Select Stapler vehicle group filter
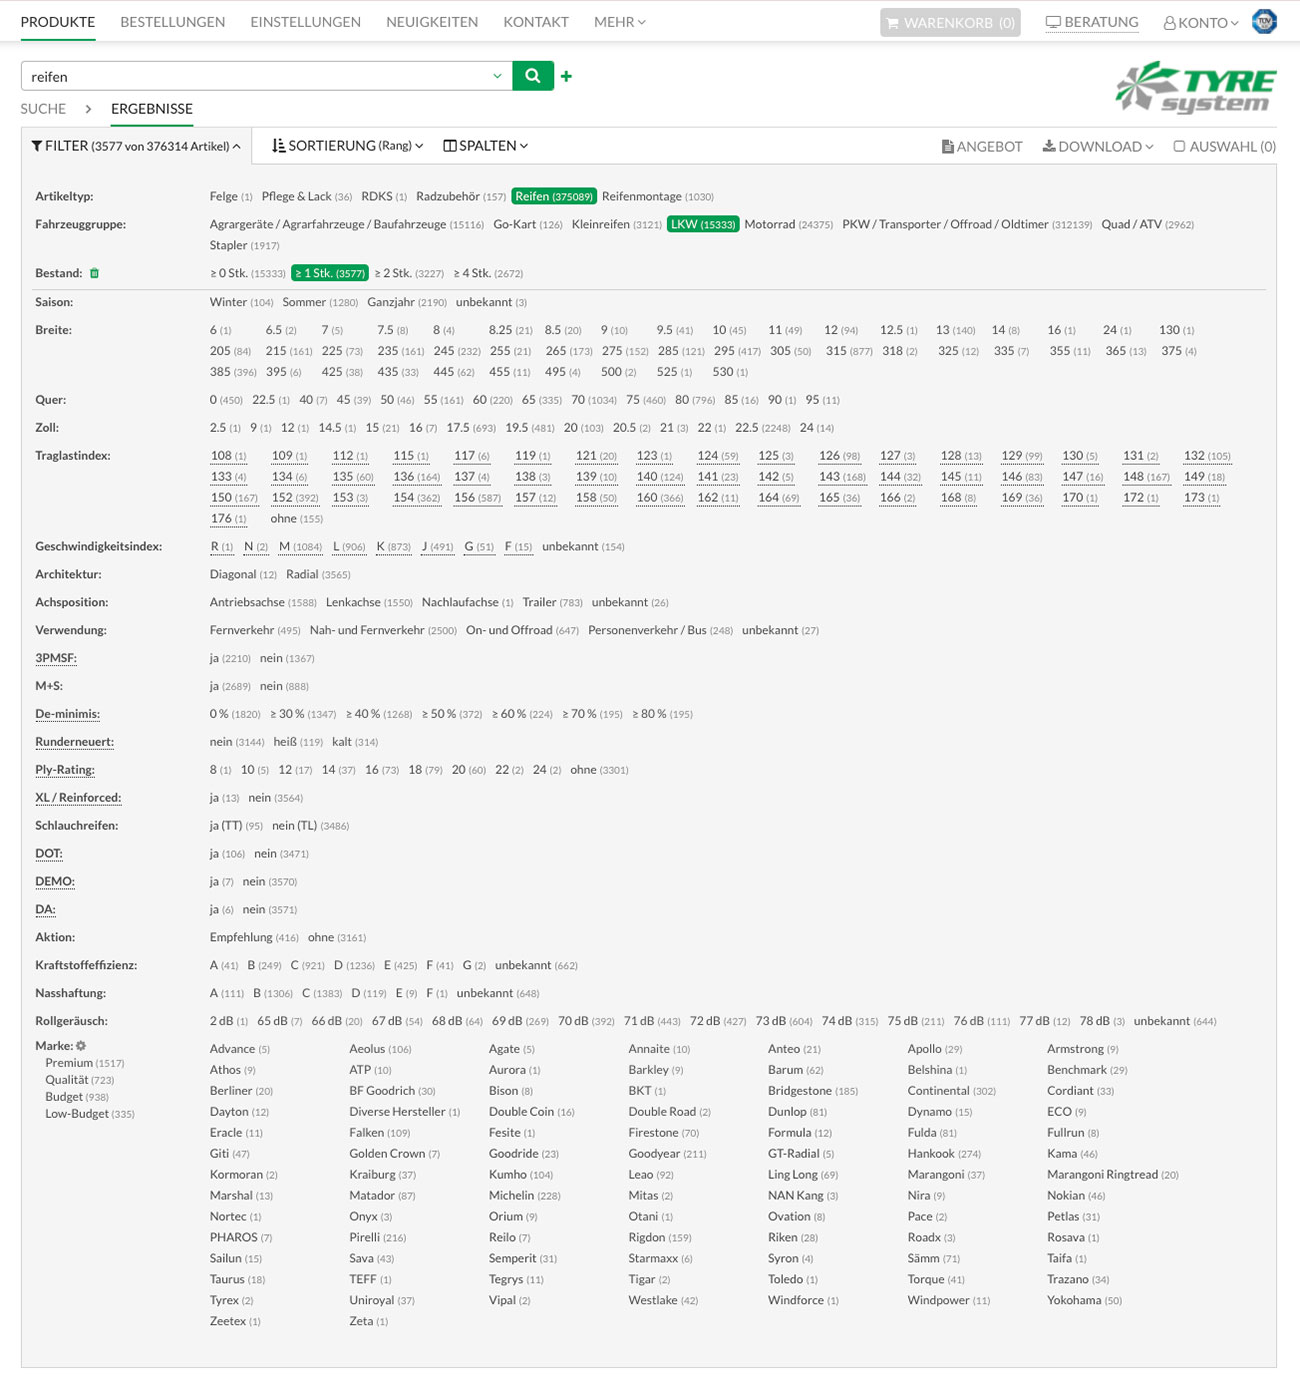This screenshot has height=1381, width=1300. point(244,245)
